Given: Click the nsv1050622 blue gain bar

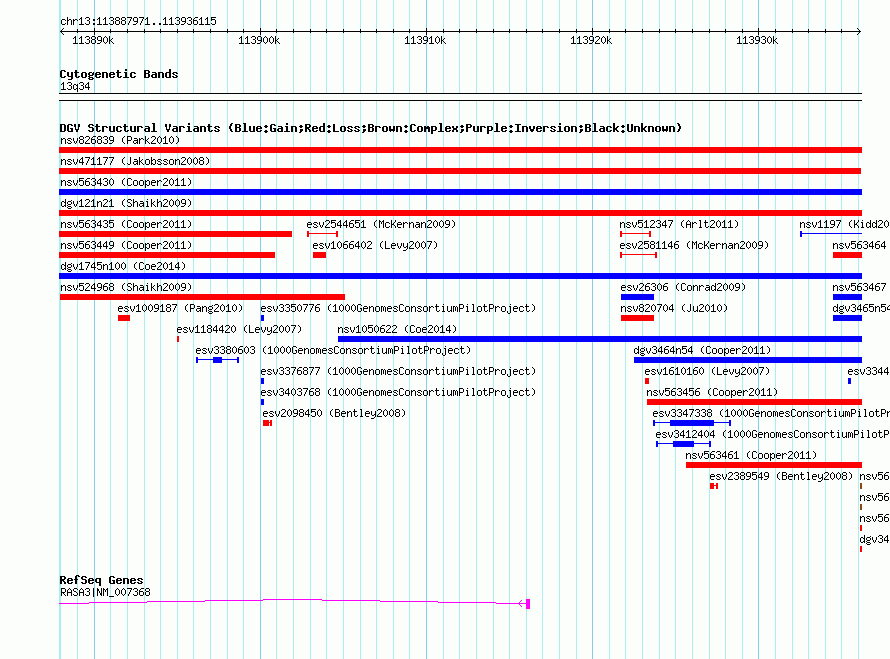Looking at the screenshot, I should [600, 339].
